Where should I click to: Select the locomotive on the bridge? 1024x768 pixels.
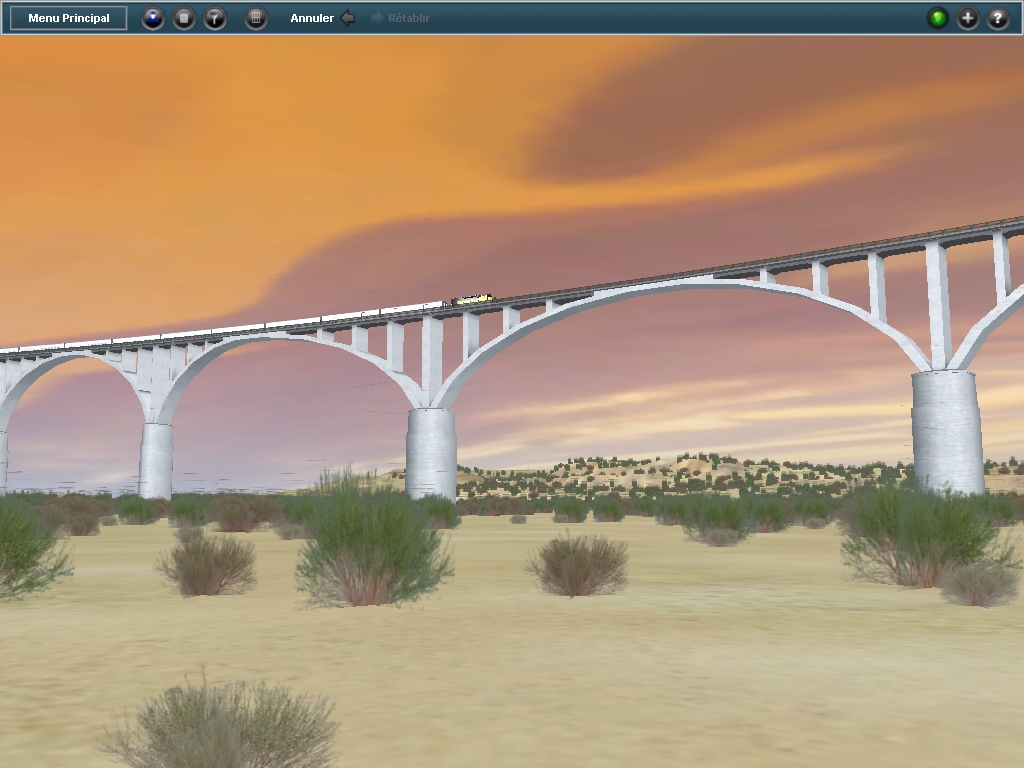(x=471, y=300)
